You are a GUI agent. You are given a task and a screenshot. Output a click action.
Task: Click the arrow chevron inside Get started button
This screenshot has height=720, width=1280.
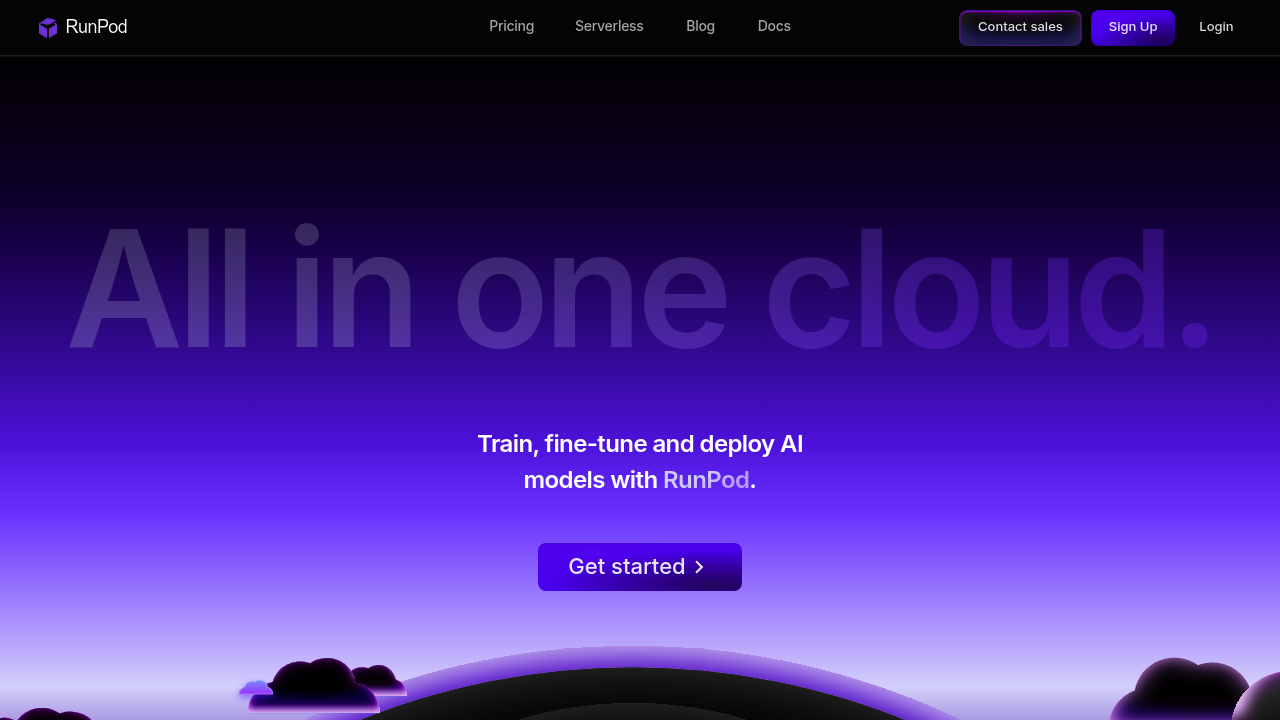tap(698, 567)
